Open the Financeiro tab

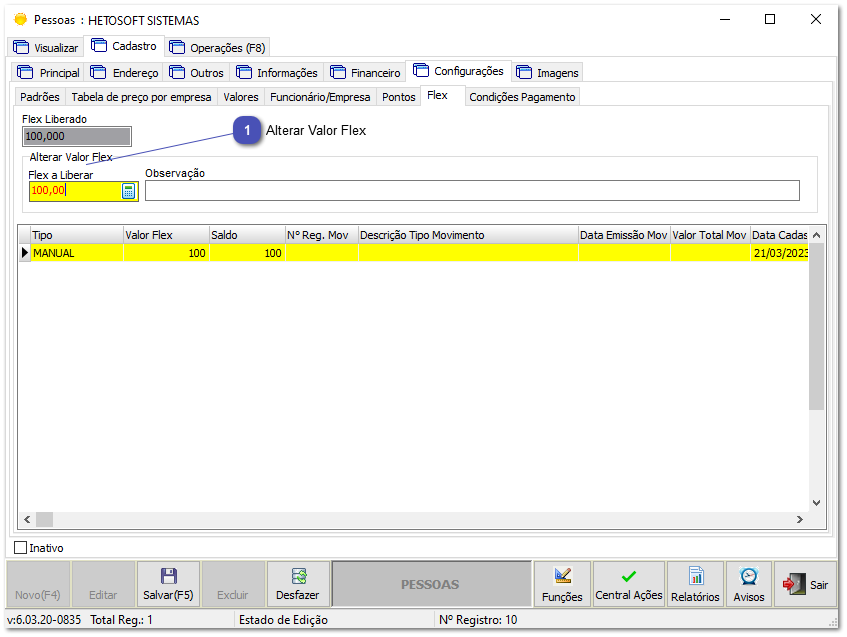coord(365,72)
